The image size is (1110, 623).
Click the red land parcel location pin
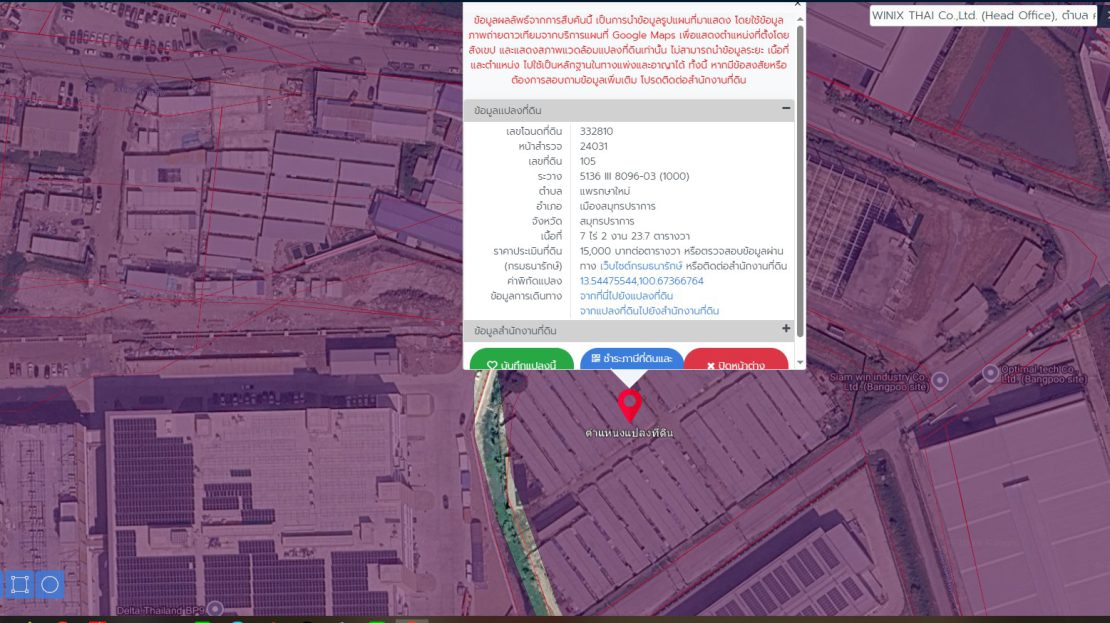point(629,405)
